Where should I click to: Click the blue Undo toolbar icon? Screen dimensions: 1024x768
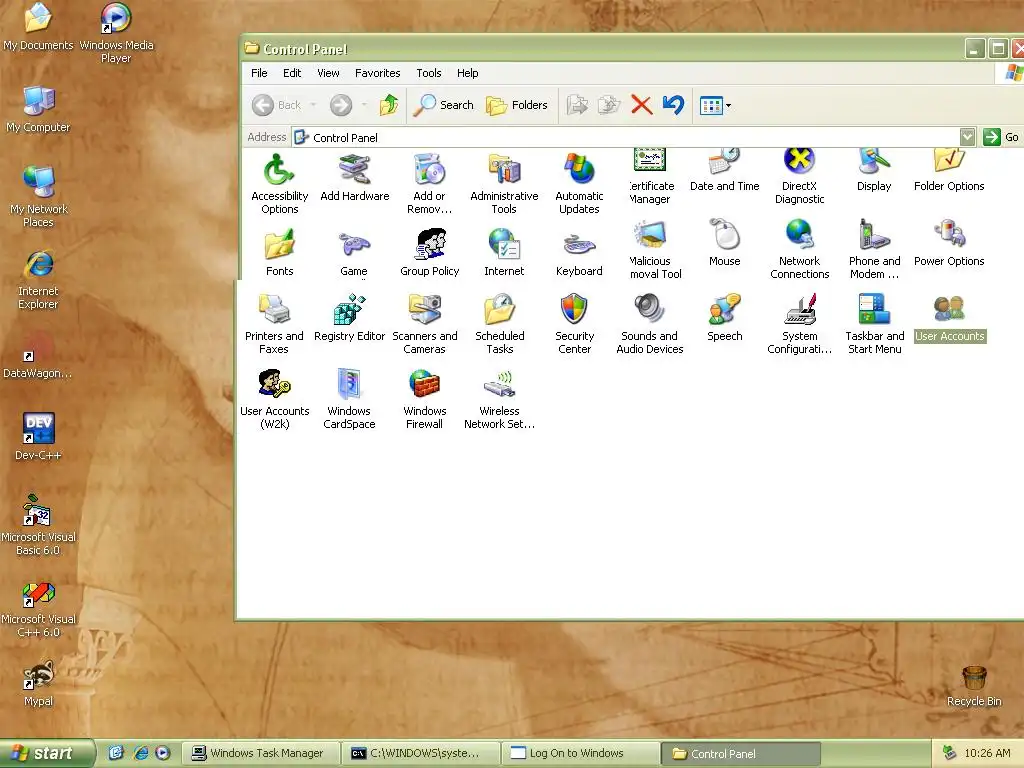point(673,104)
